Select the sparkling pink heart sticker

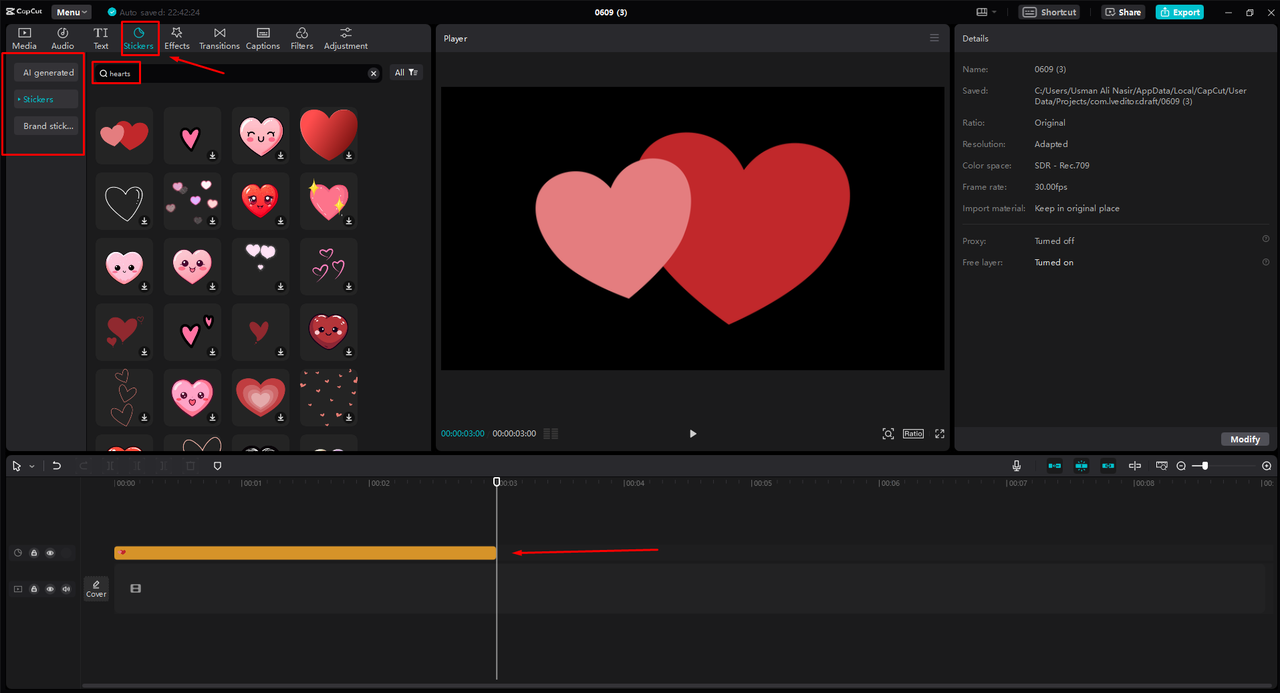click(x=329, y=201)
